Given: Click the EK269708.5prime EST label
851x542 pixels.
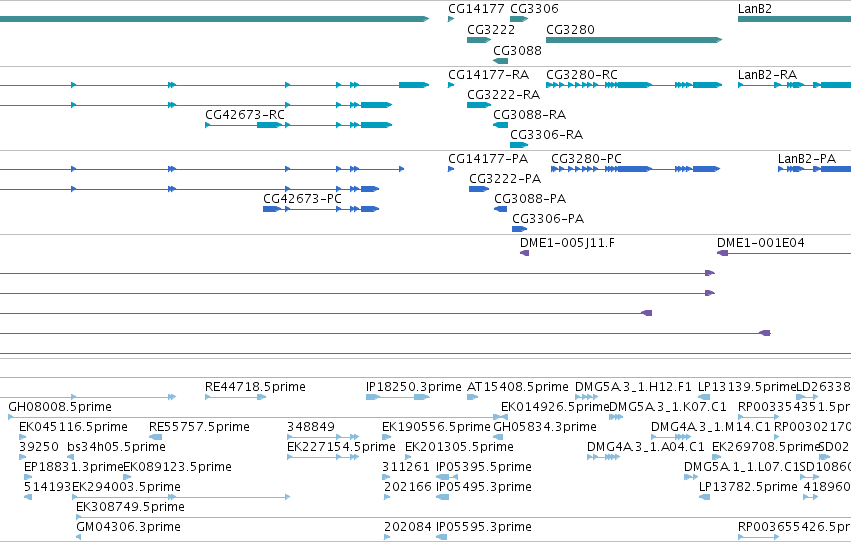Looking at the screenshot, I should tap(766, 447).
